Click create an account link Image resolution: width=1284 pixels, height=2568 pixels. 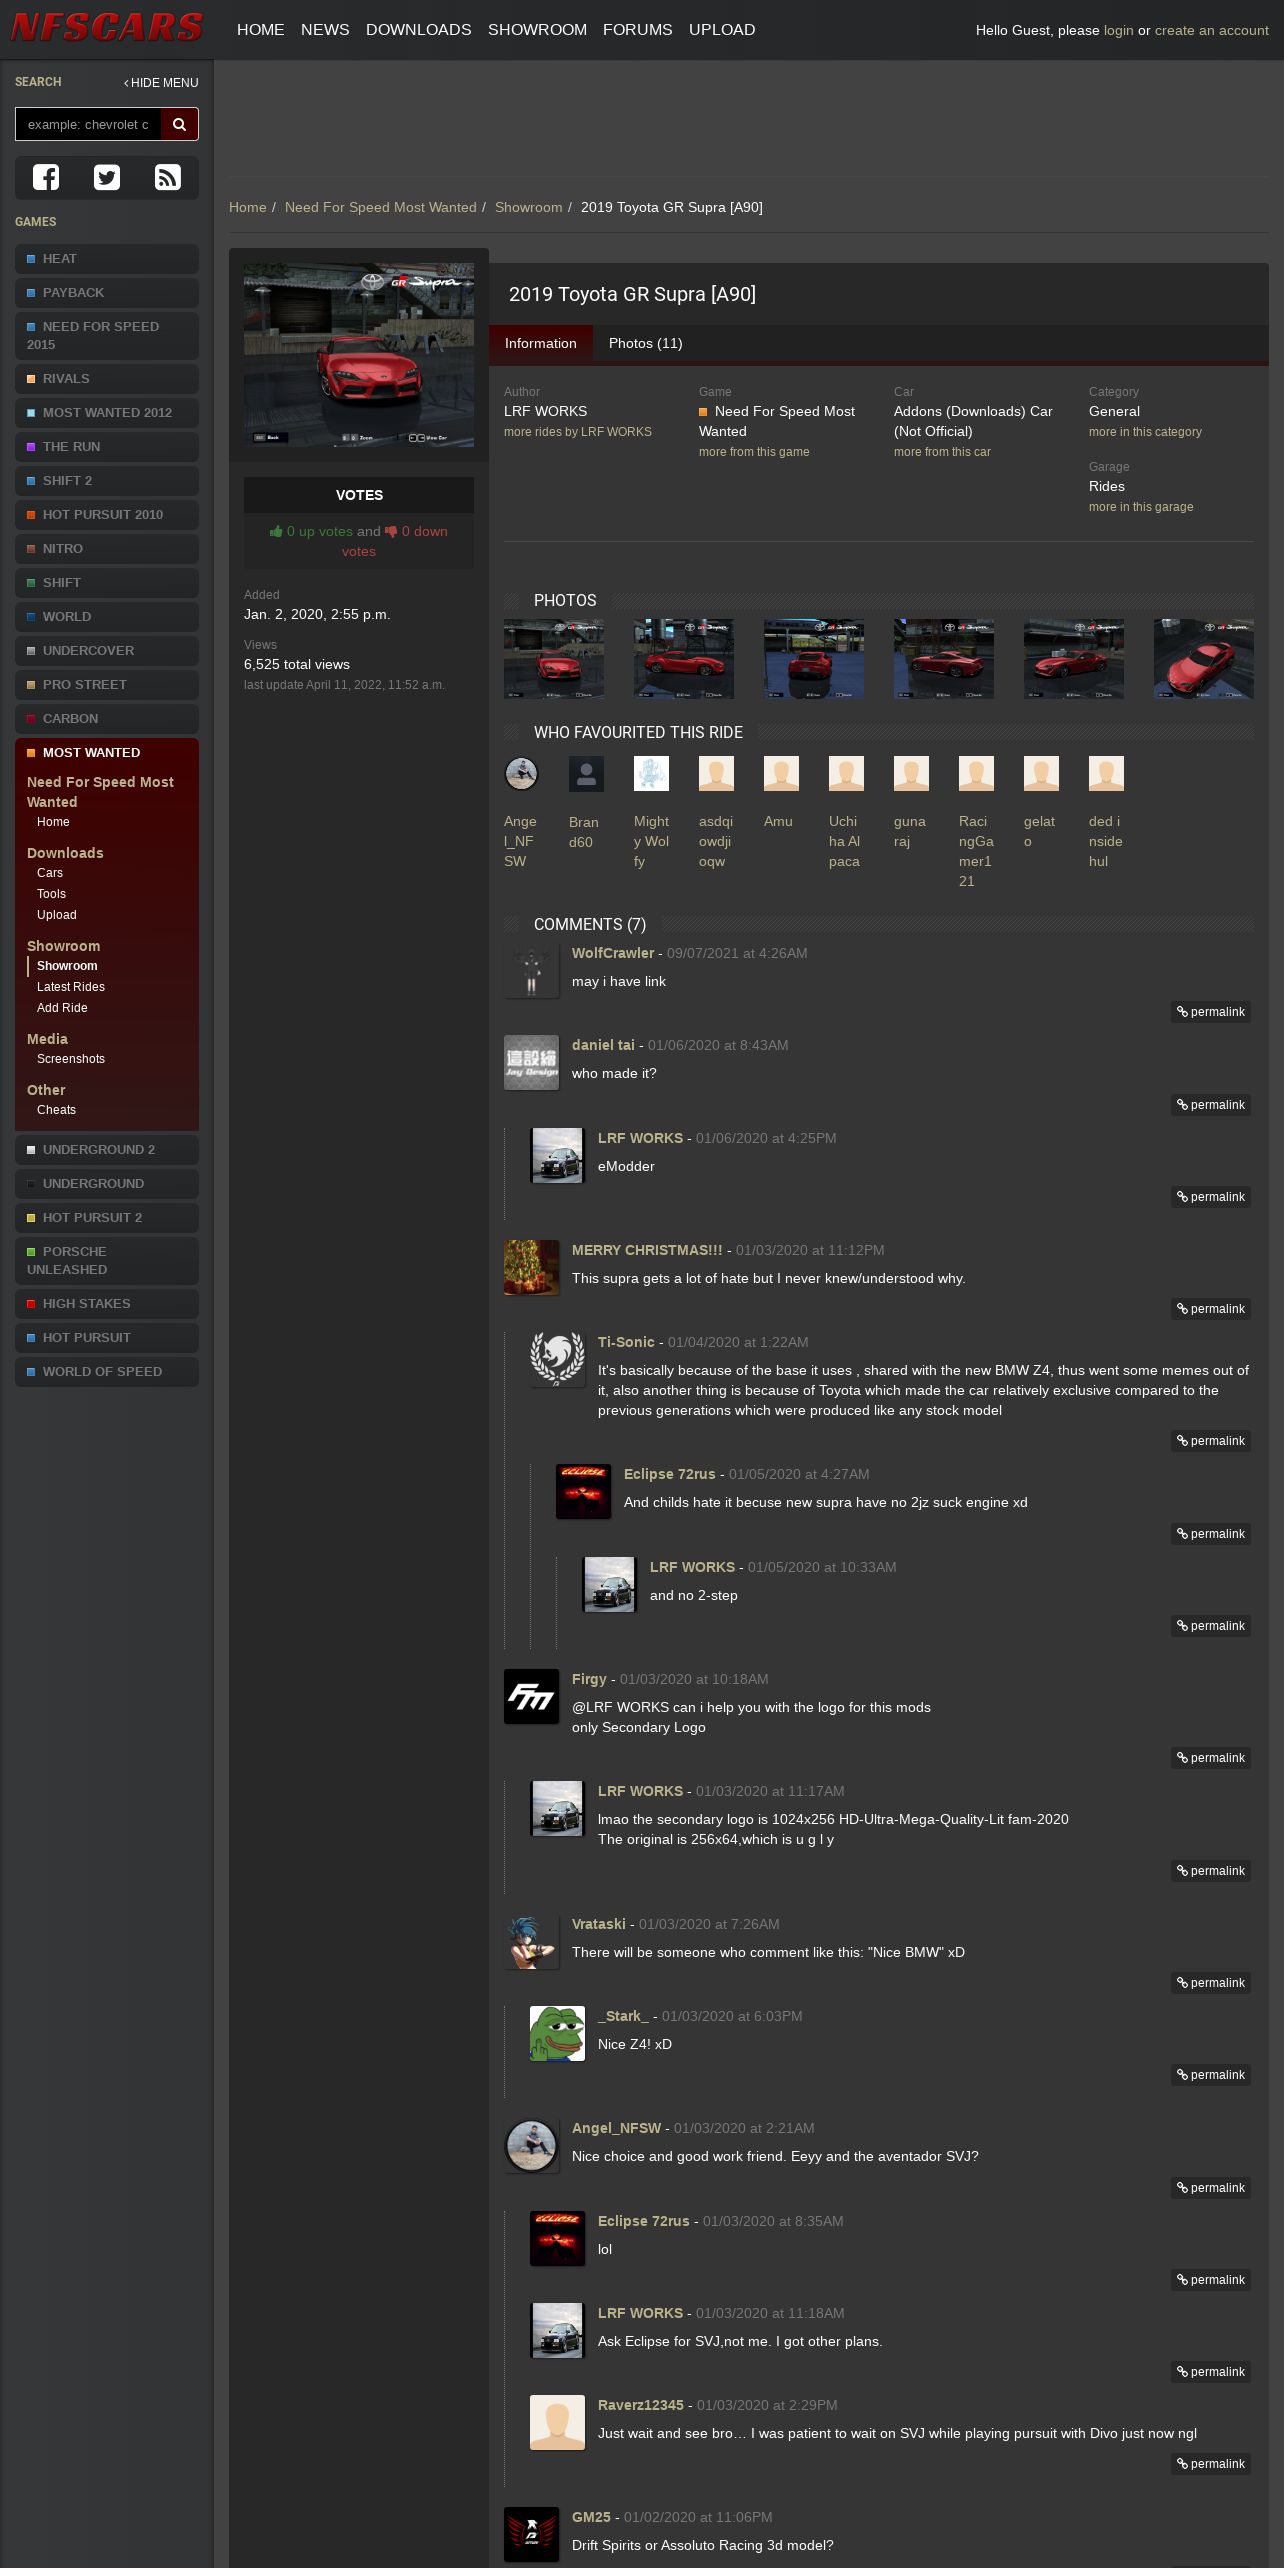(1212, 30)
